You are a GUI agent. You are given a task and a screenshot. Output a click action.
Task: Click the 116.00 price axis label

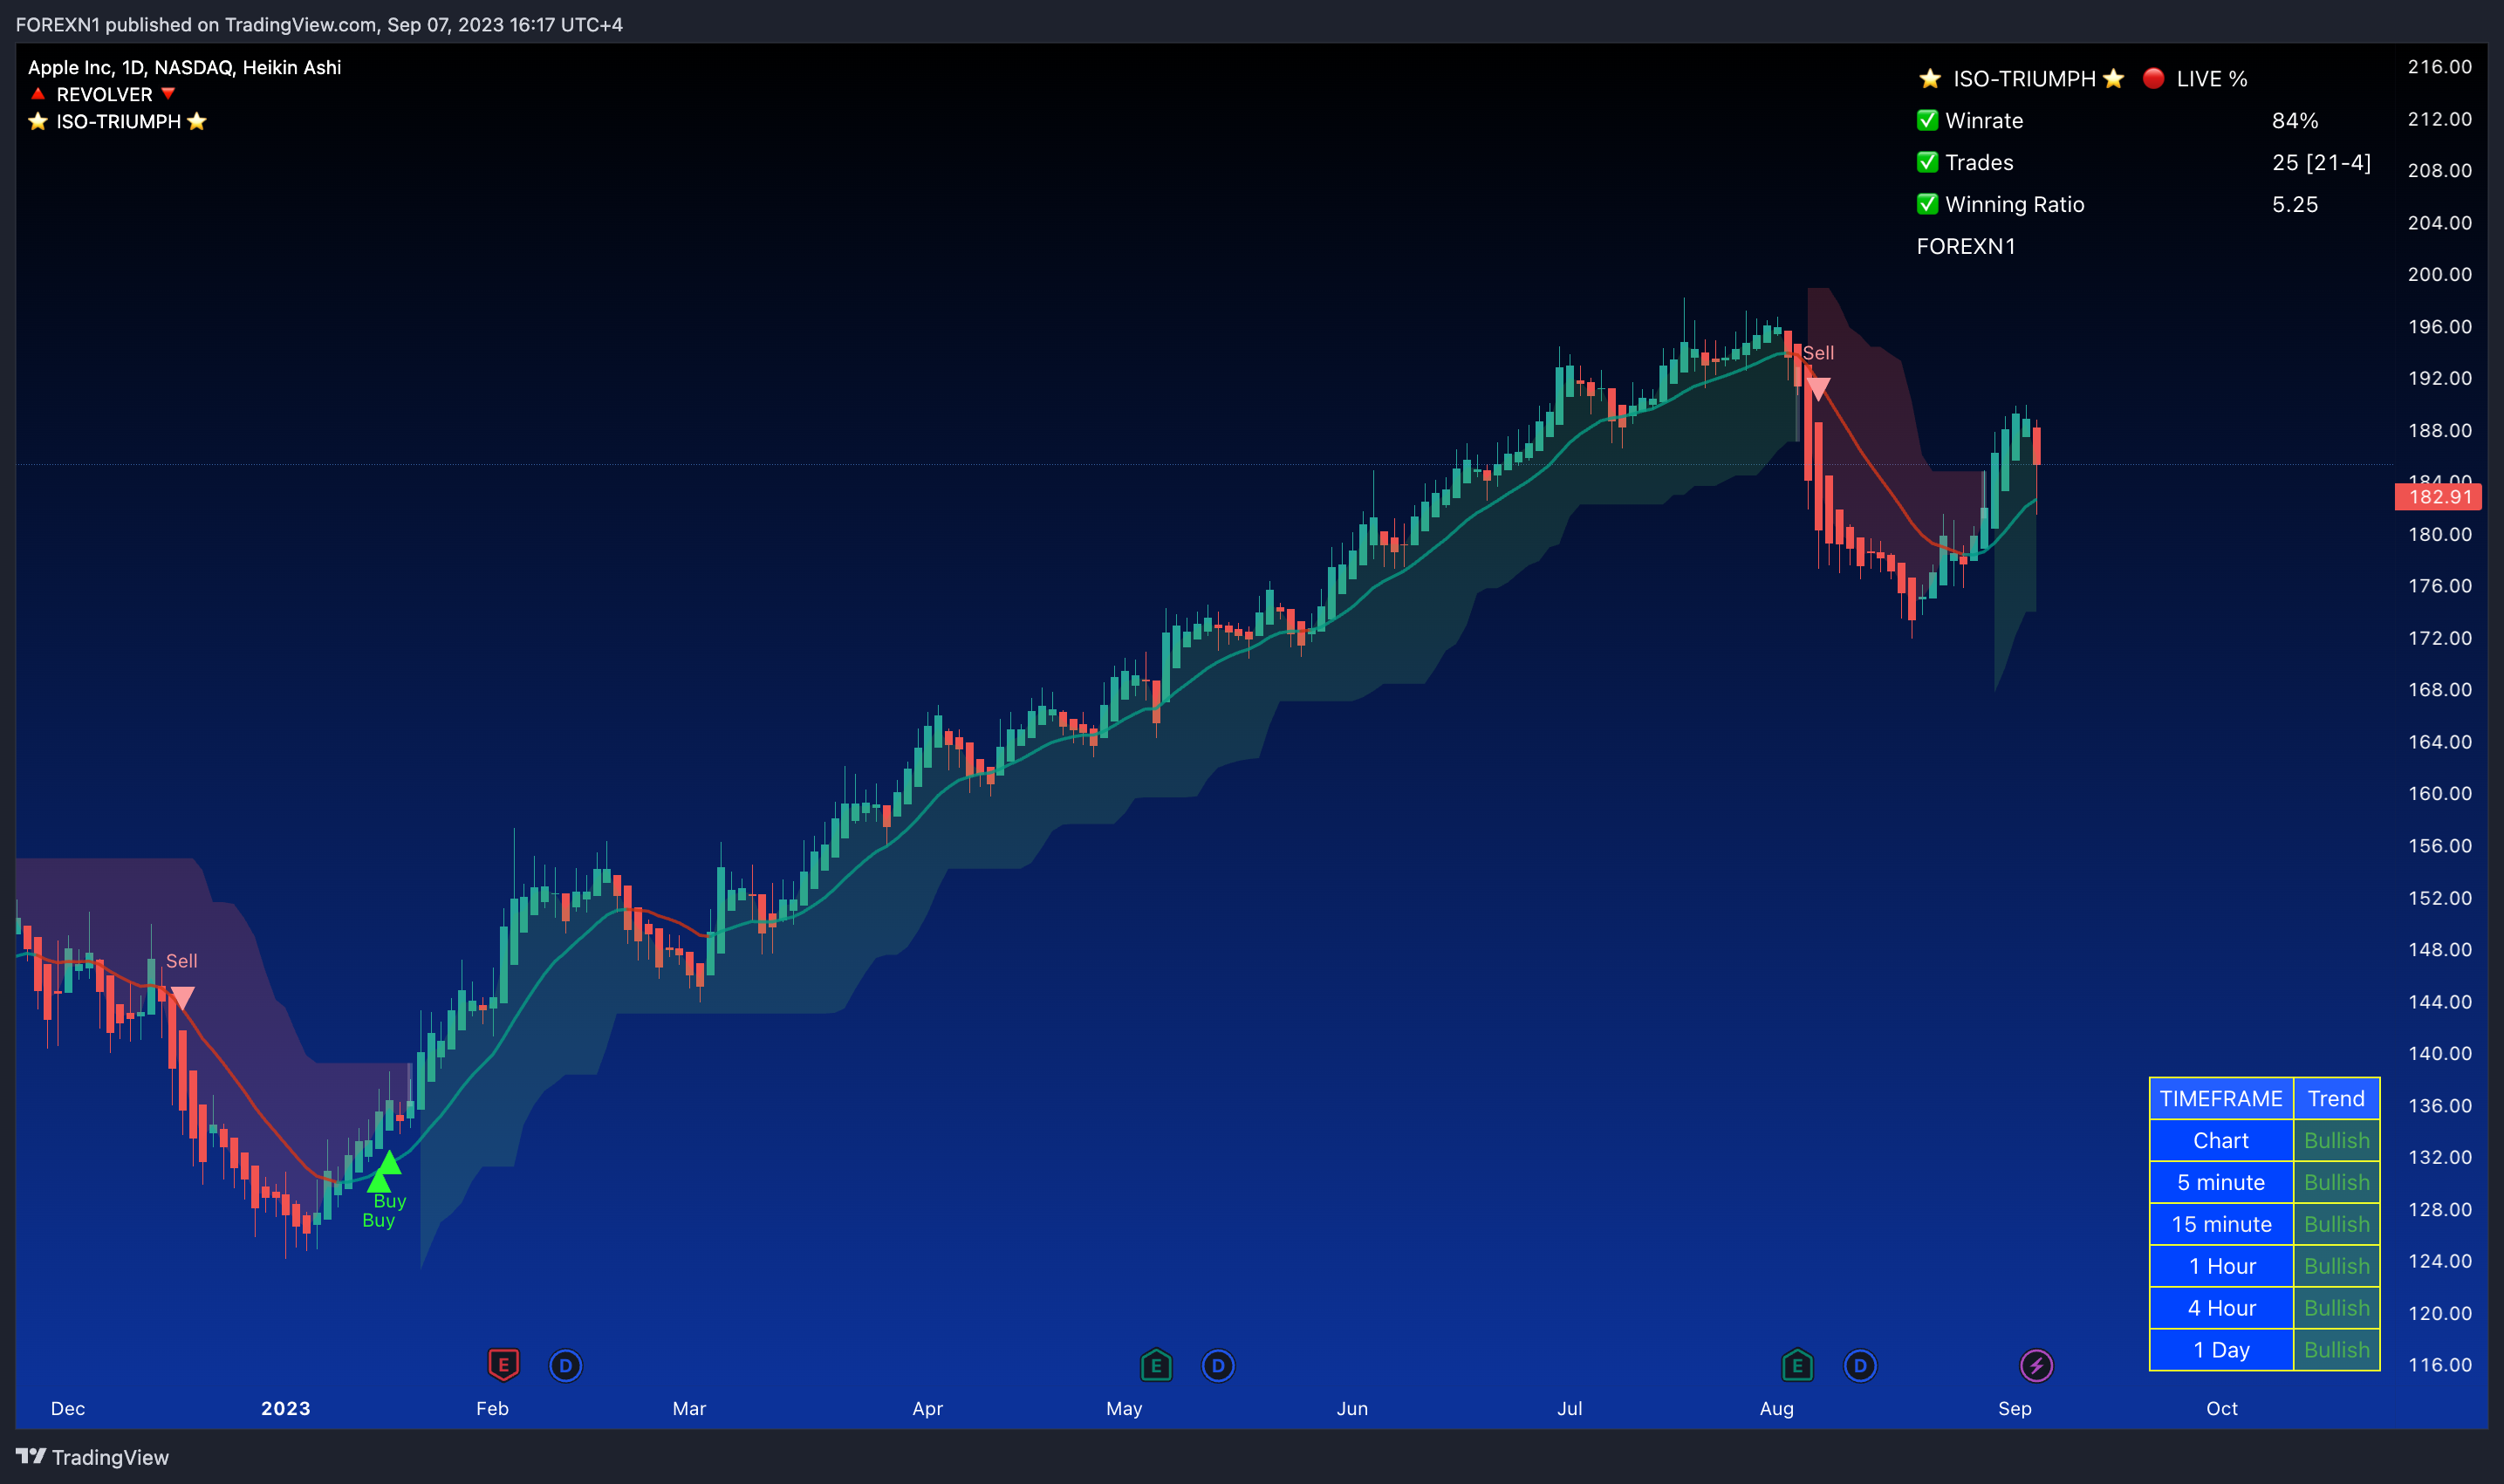[2439, 1364]
